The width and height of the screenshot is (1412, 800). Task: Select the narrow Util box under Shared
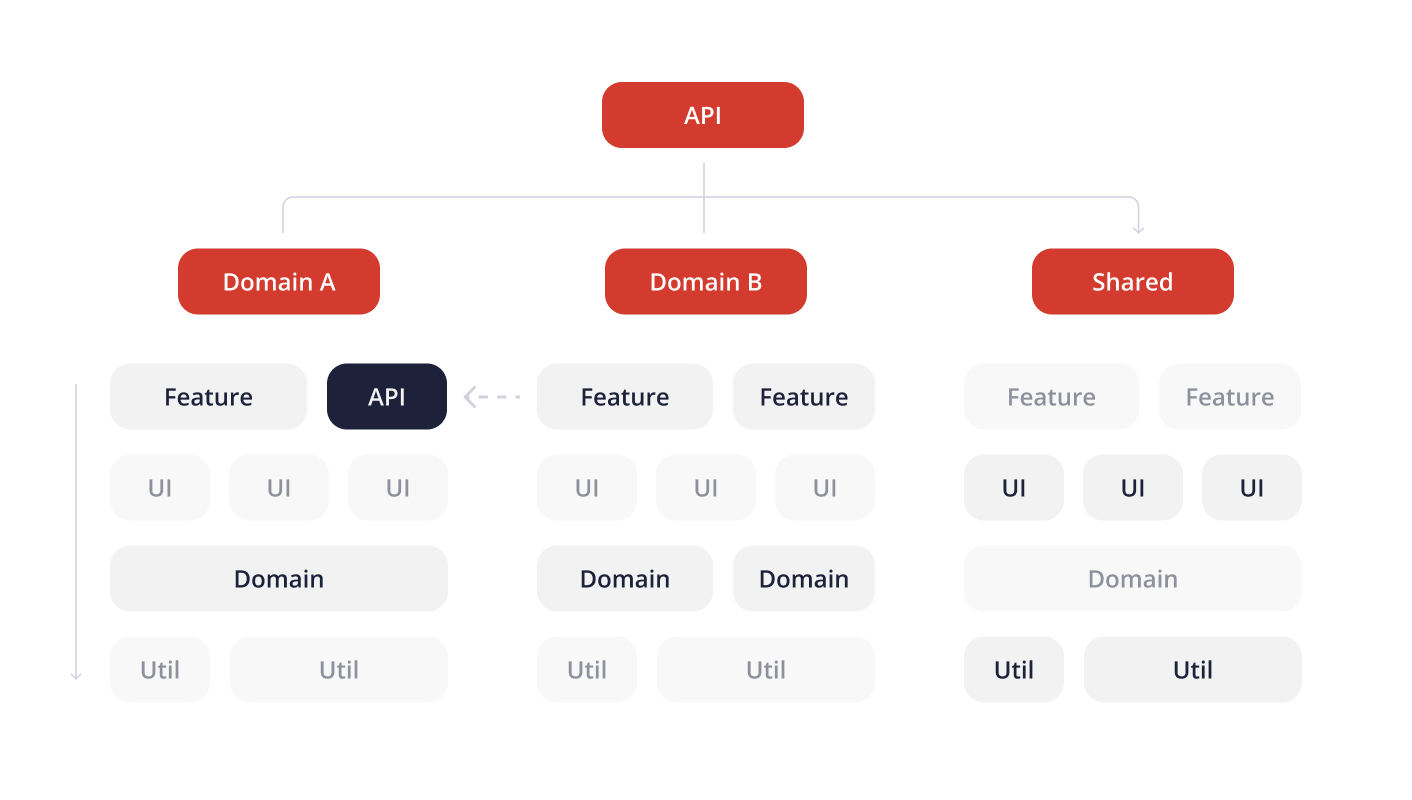click(1013, 670)
